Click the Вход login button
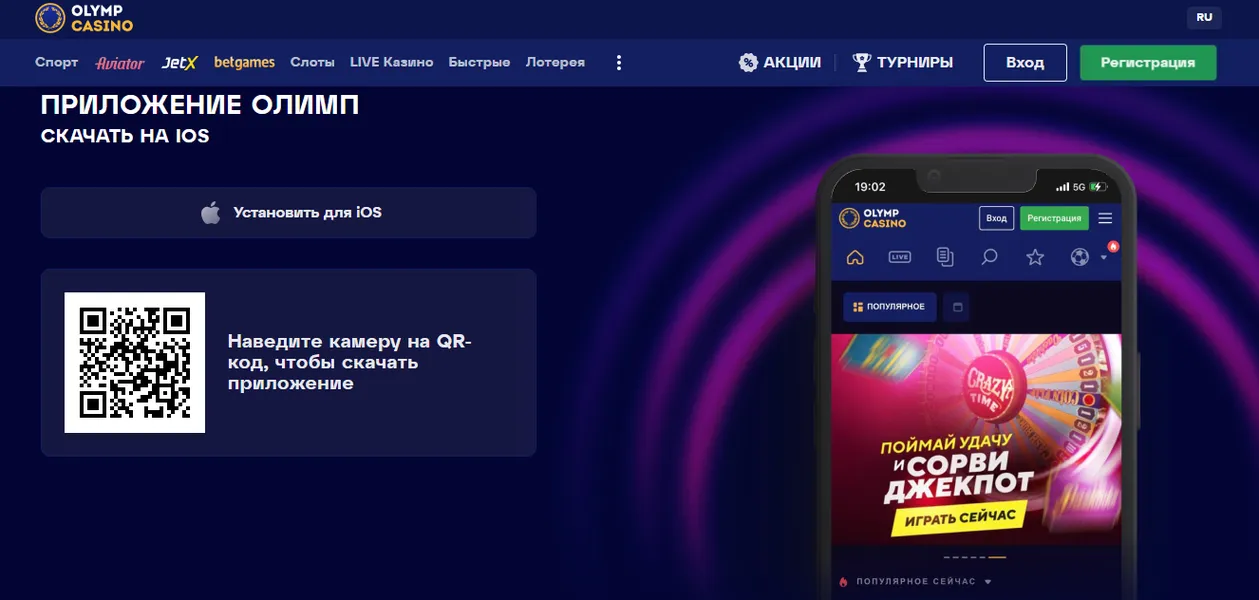Viewport: 1259px width, 600px height. coord(1025,62)
